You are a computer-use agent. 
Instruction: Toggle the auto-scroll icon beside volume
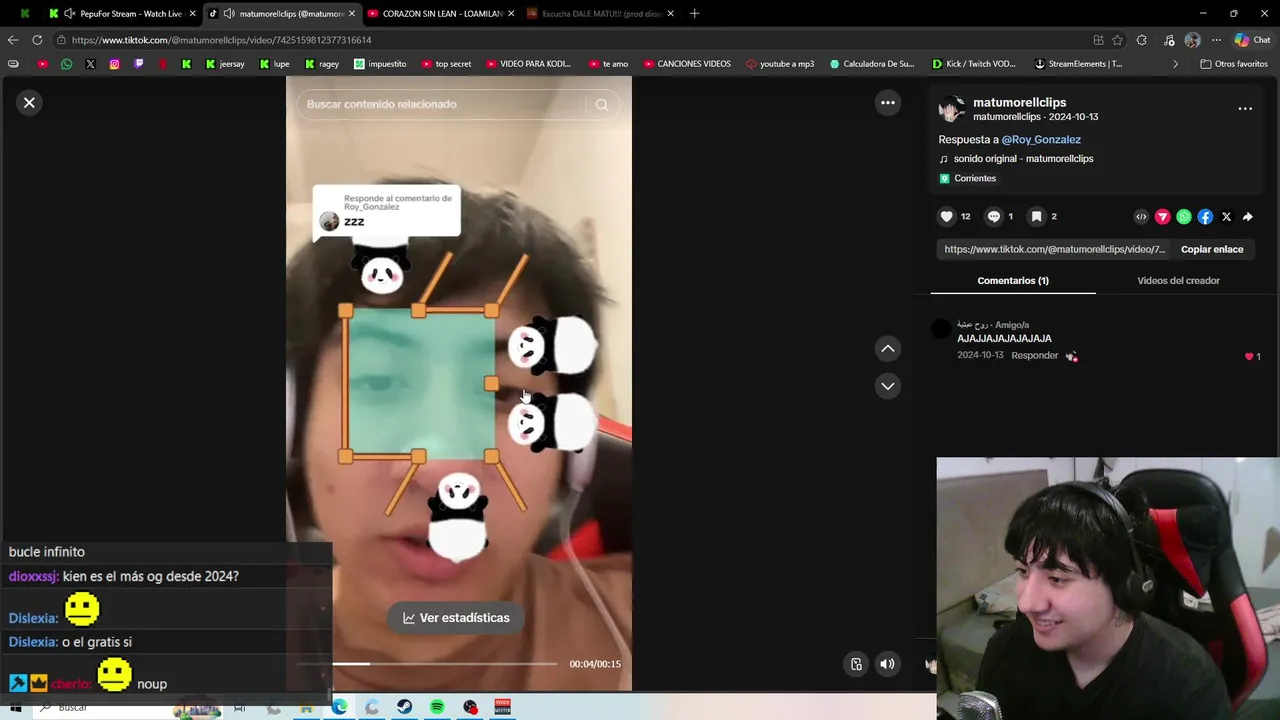[856, 664]
